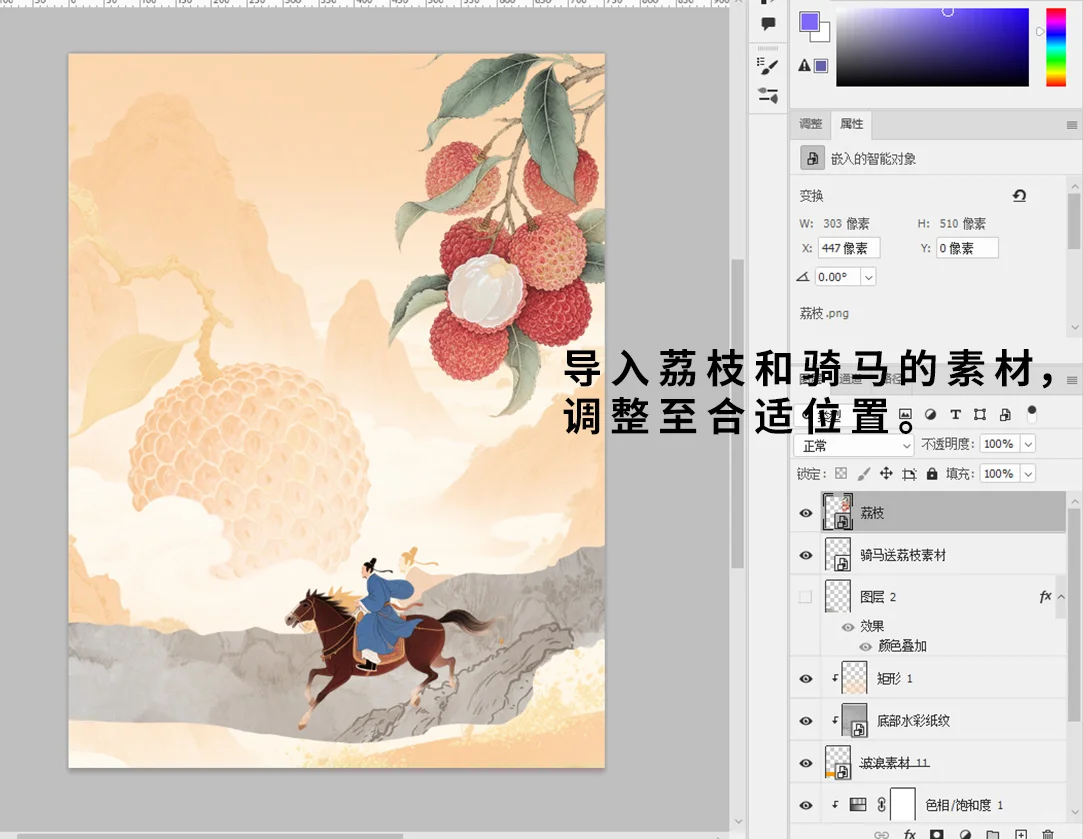Image resolution: width=1083 pixels, height=839 pixels.
Task: Click the Y position input field
Action: coord(967,248)
